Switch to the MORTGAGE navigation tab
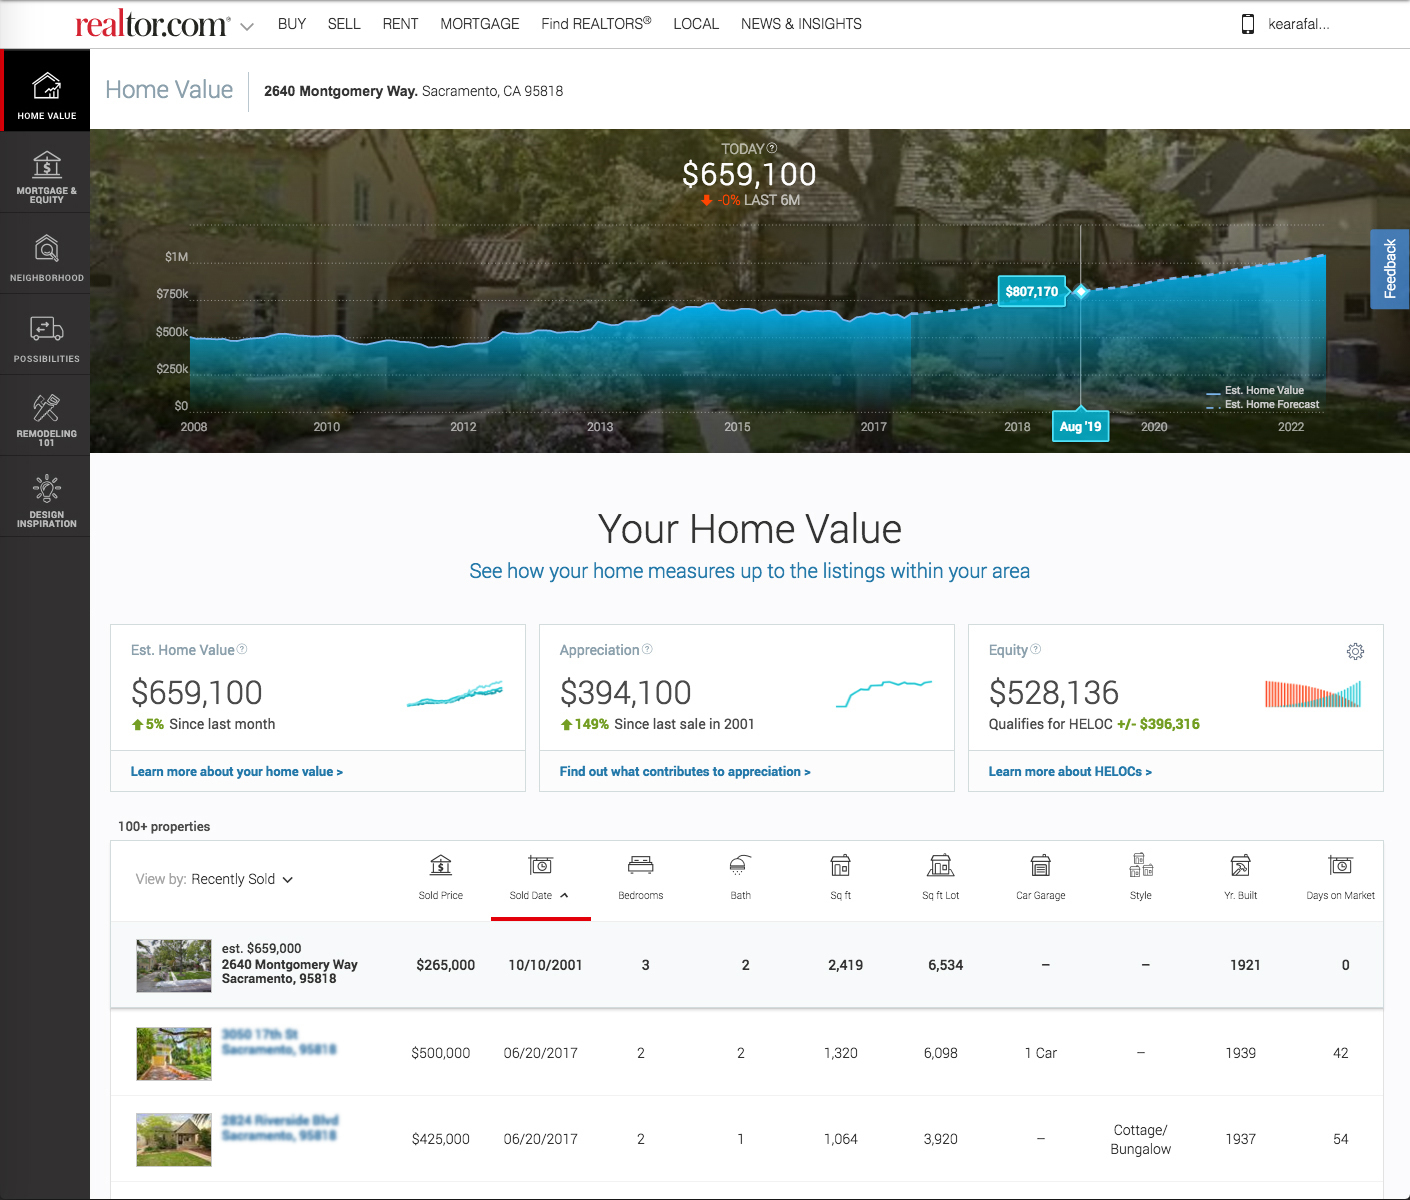The height and width of the screenshot is (1200, 1410). click(479, 23)
